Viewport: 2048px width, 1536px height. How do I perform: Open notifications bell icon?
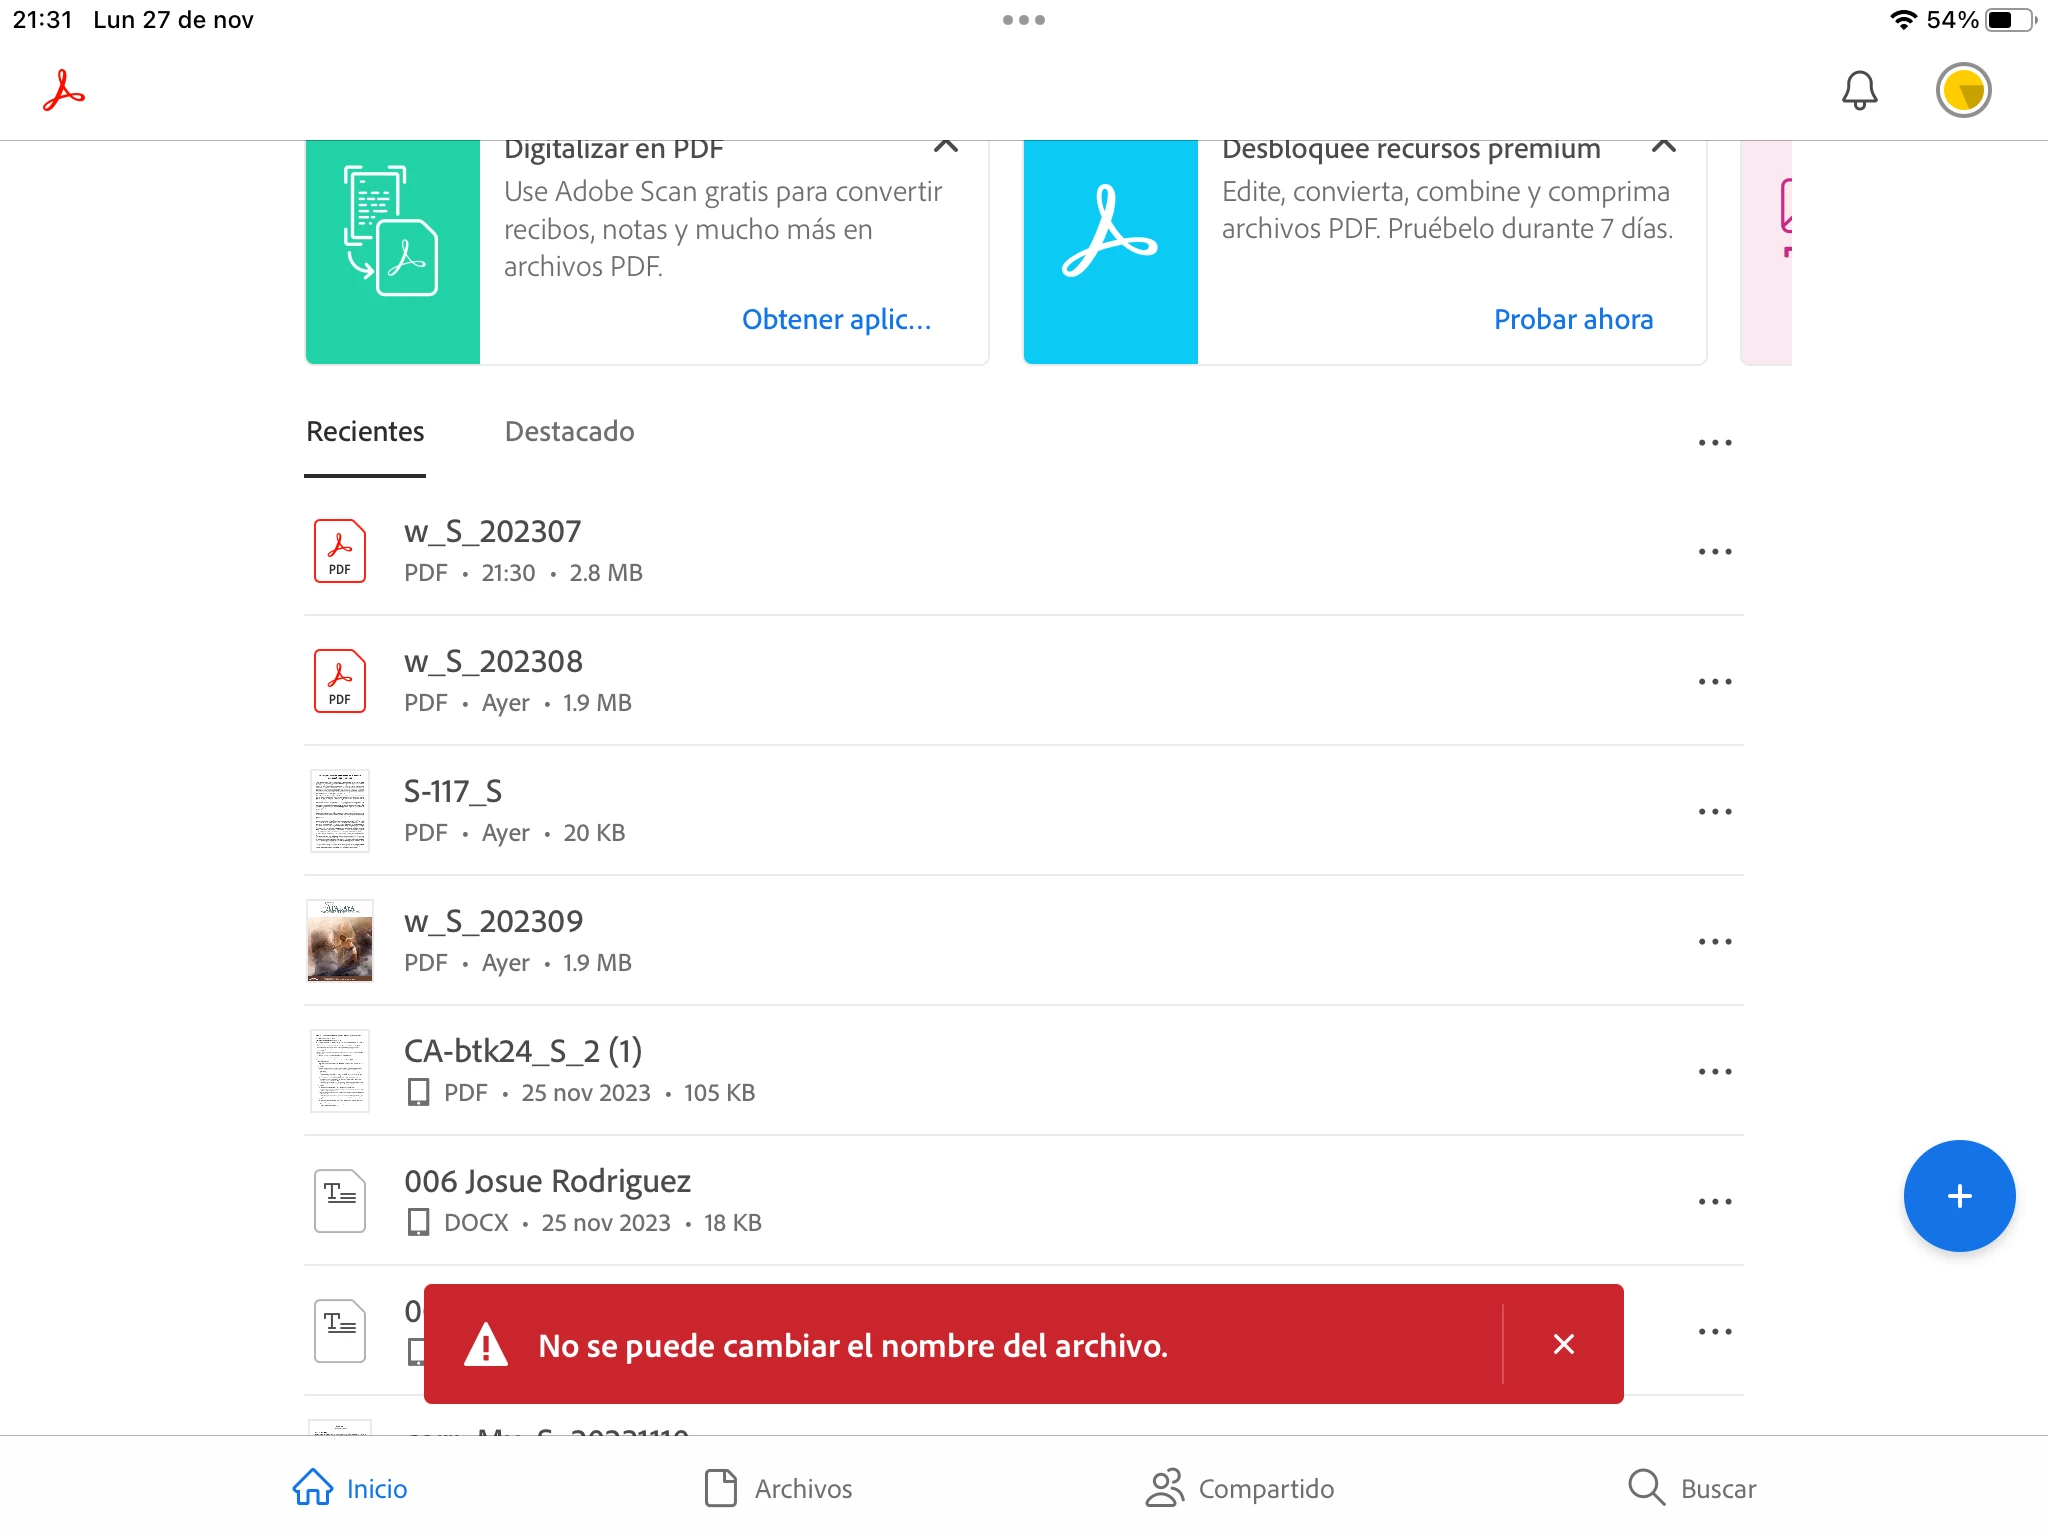[x=1859, y=90]
